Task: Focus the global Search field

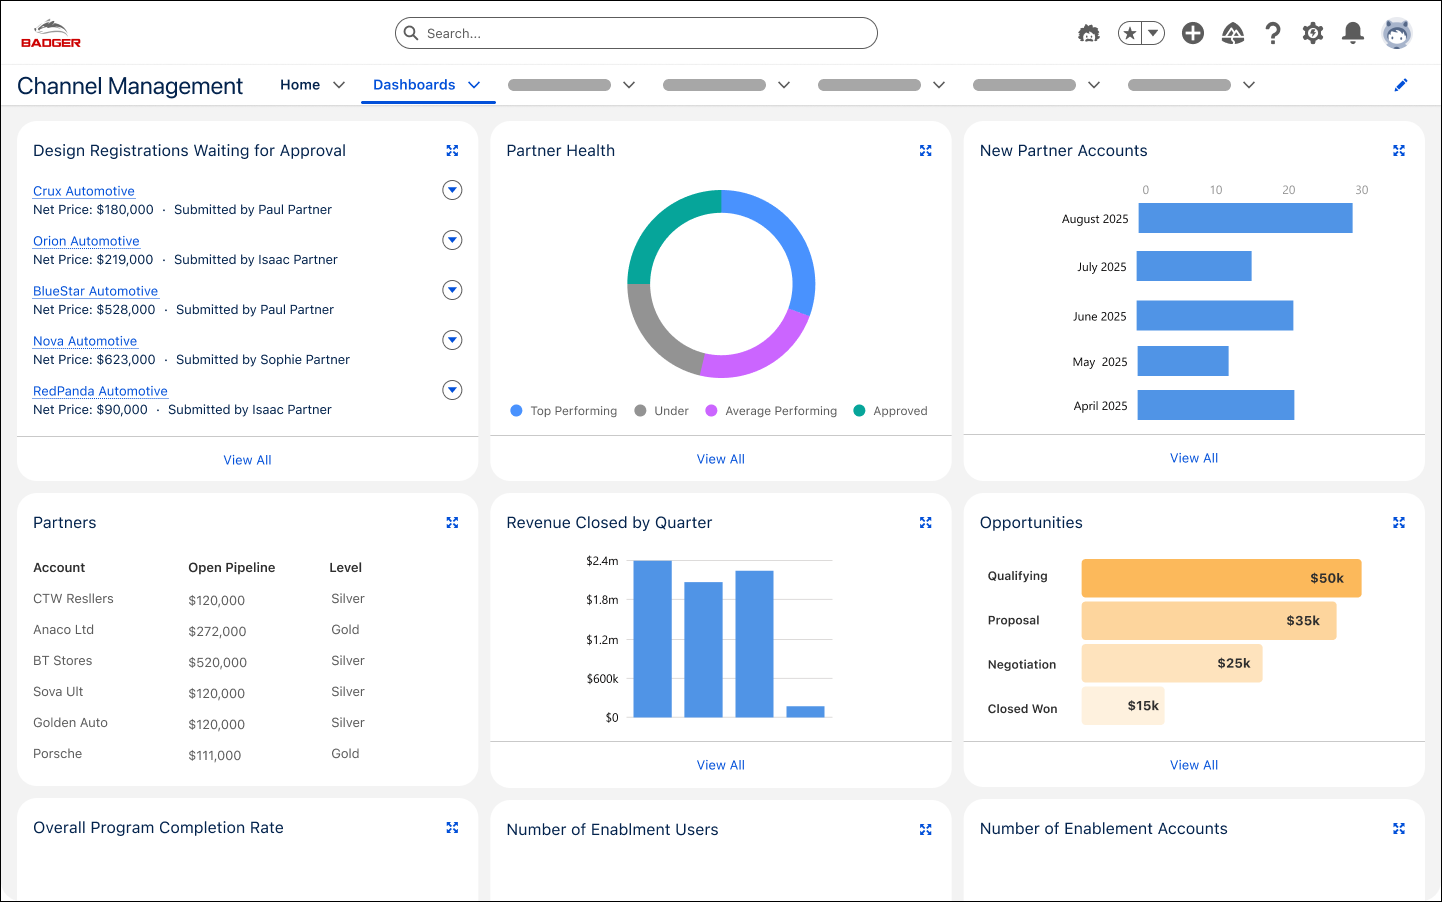Action: coord(636,33)
